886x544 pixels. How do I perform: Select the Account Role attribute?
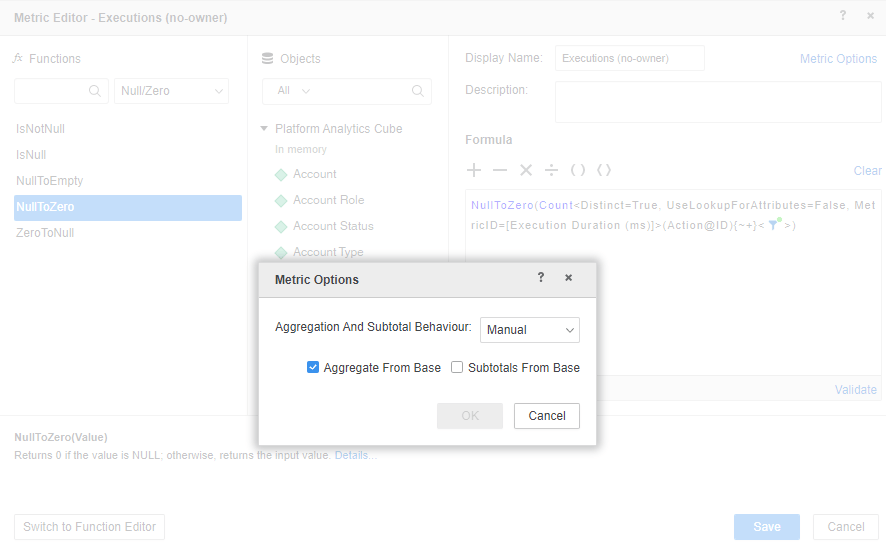click(x=328, y=200)
